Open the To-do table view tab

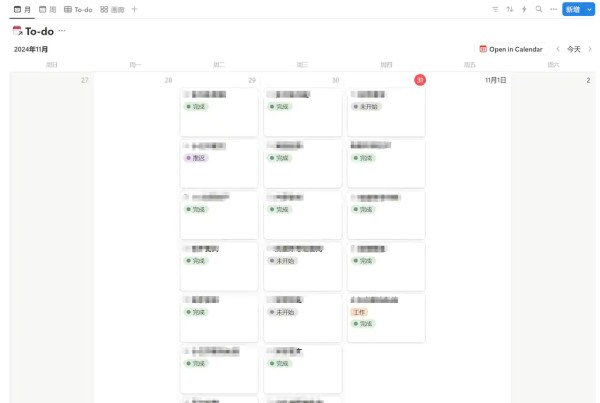(x=78, y=10)
